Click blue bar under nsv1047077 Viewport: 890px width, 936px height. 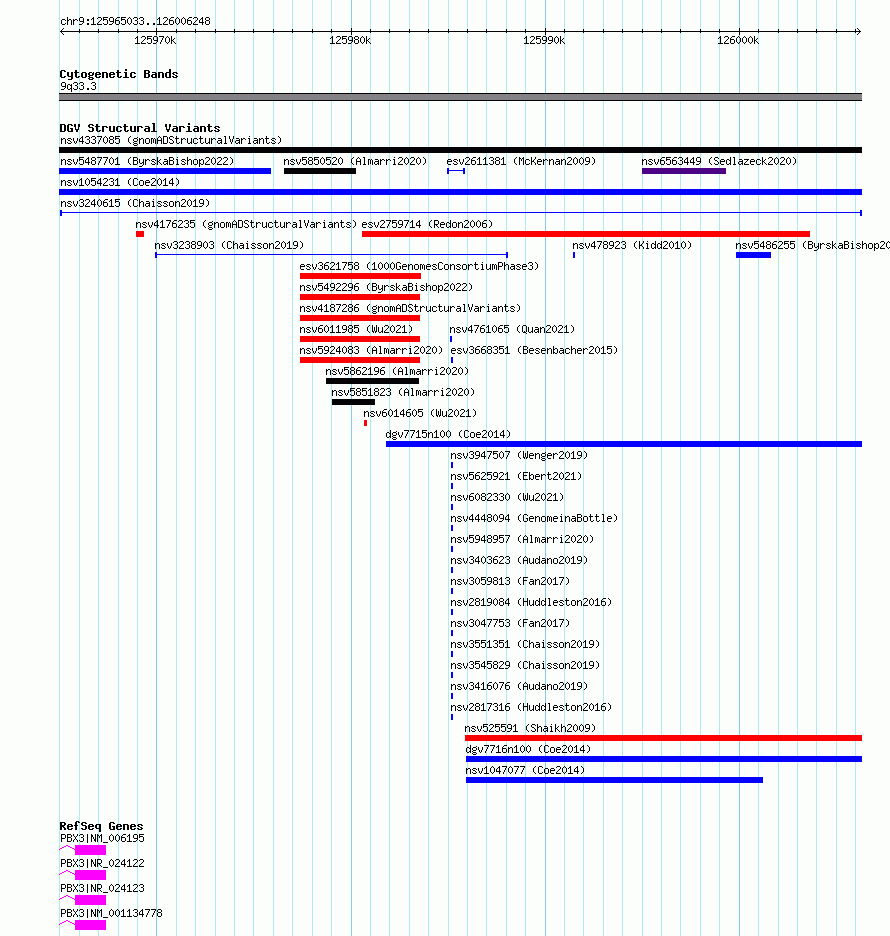[x=614, y=780]
